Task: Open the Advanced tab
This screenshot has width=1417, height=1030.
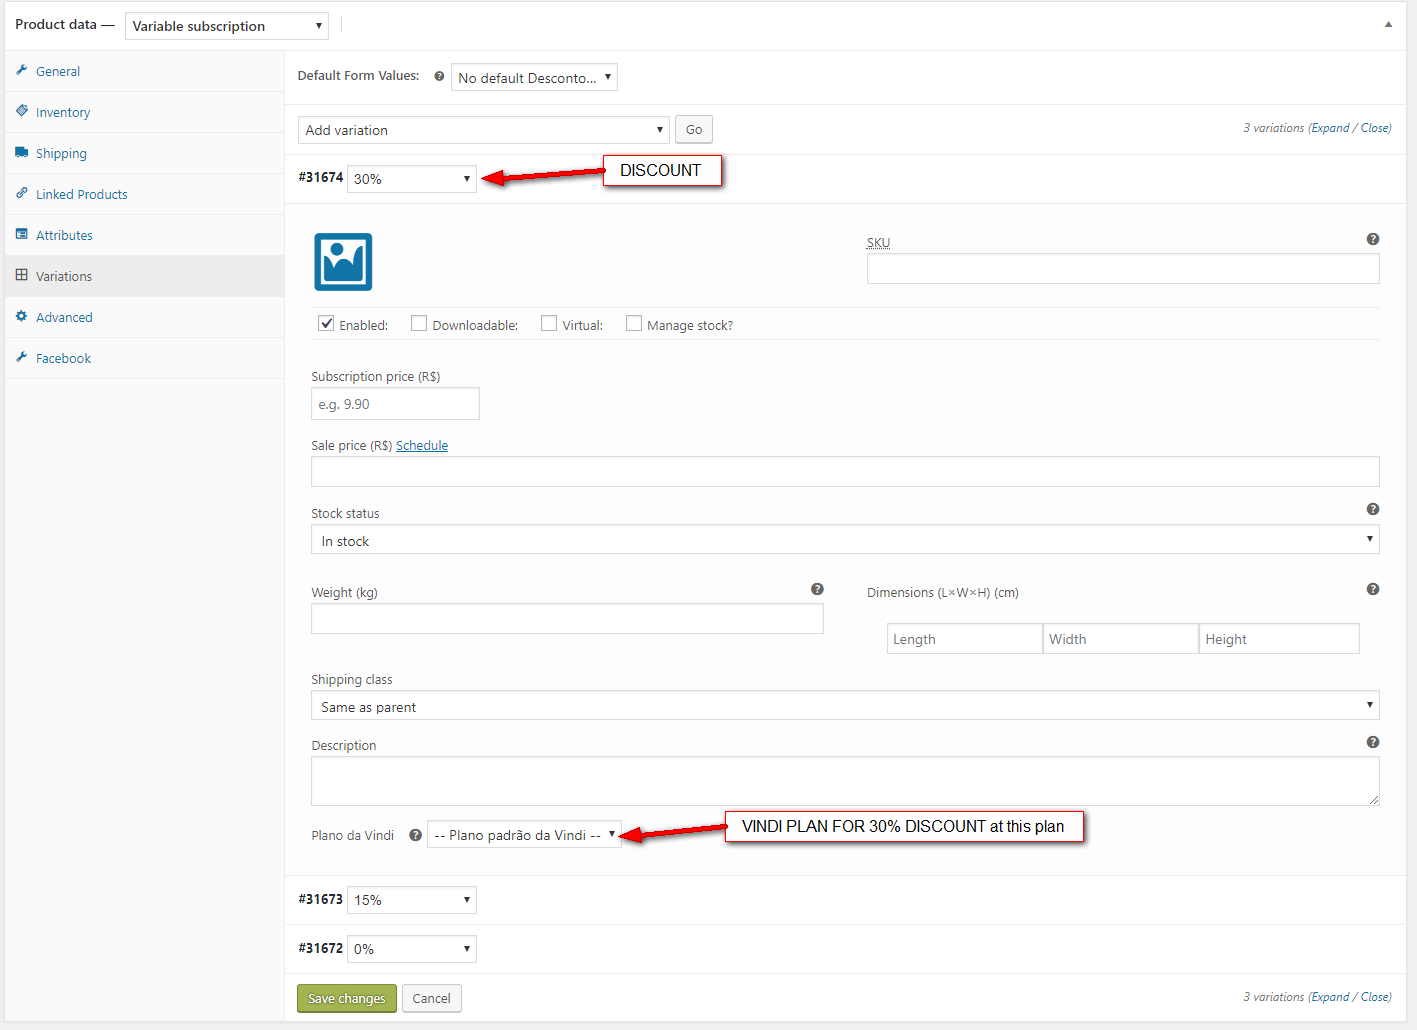Action: (144, 317)
